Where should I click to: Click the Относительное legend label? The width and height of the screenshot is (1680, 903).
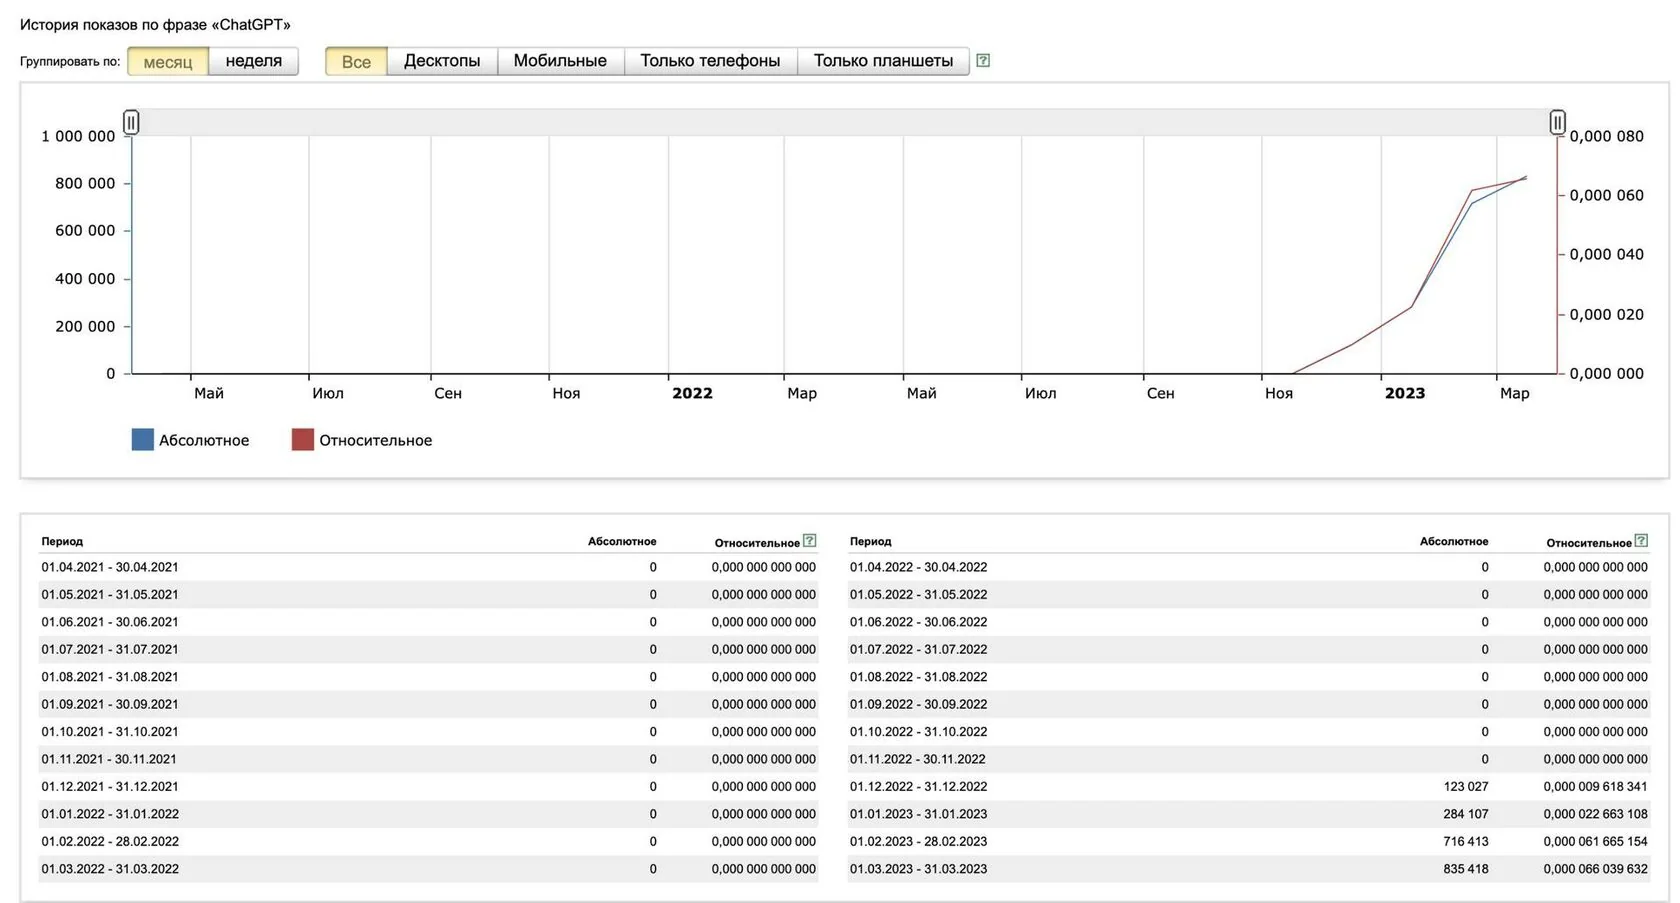tap(376, 440)
